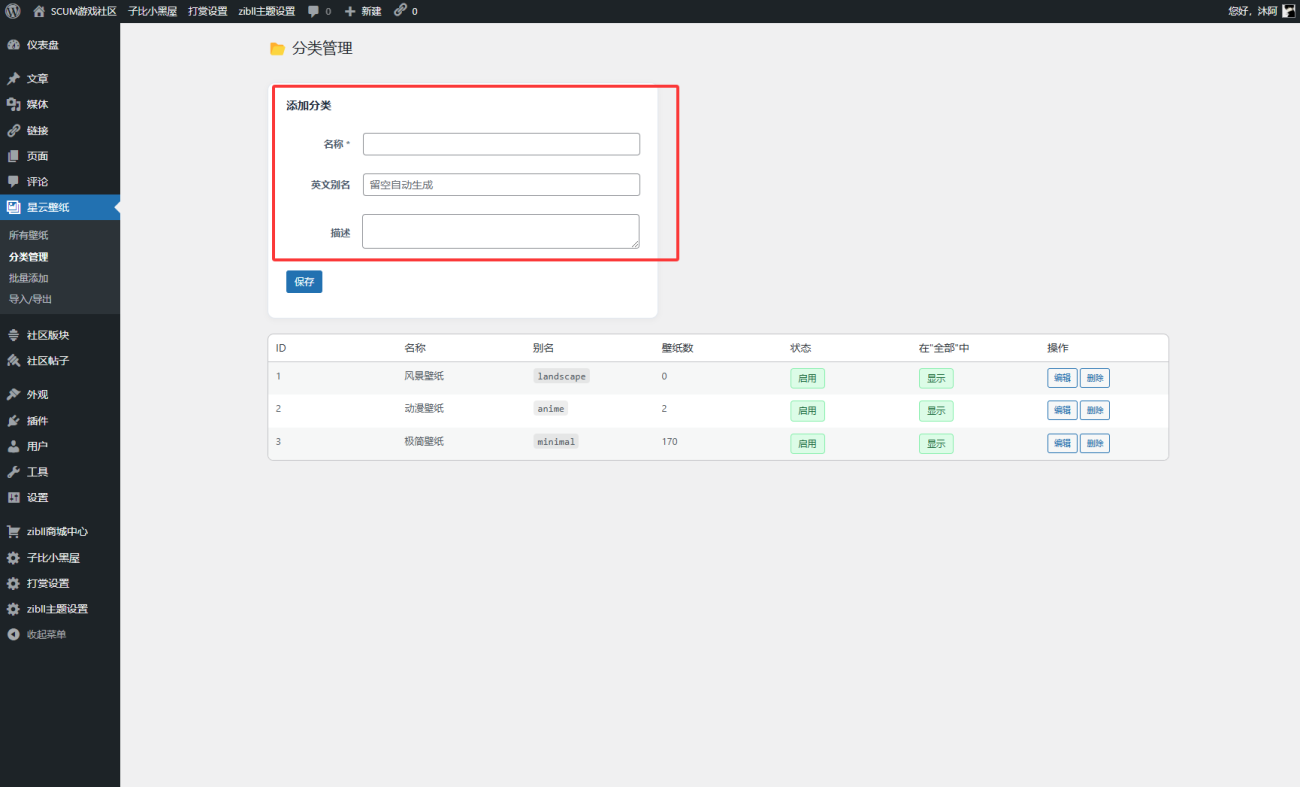Open 分类管理 submenu item
Viewport: 1300px width, 787px height.
click(28, 257)
